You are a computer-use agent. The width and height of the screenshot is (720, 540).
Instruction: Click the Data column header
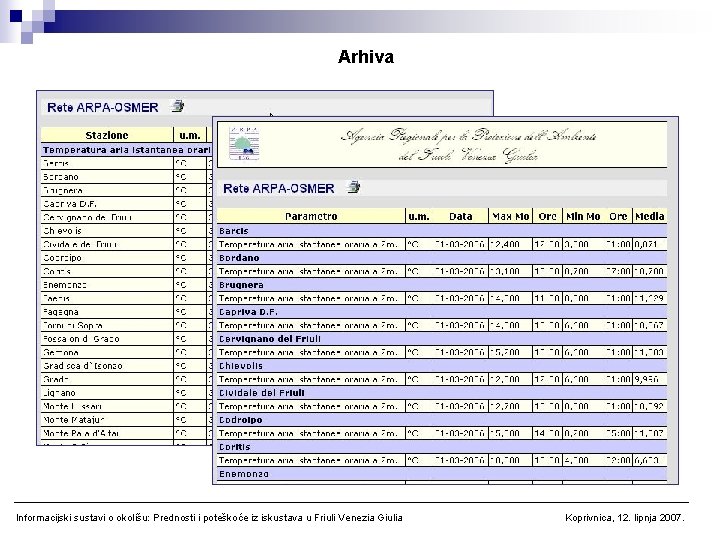(x=461, y=216)
